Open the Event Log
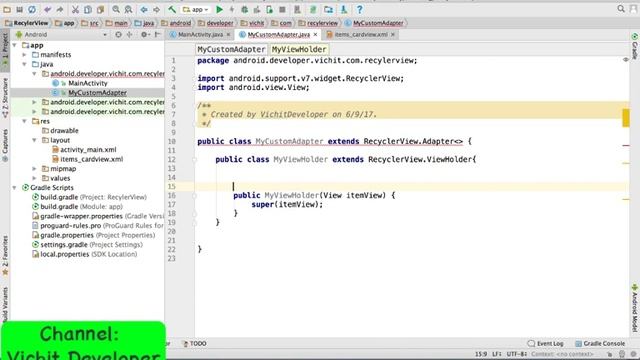This screenshot has width=640, height=360. (545, 344)
